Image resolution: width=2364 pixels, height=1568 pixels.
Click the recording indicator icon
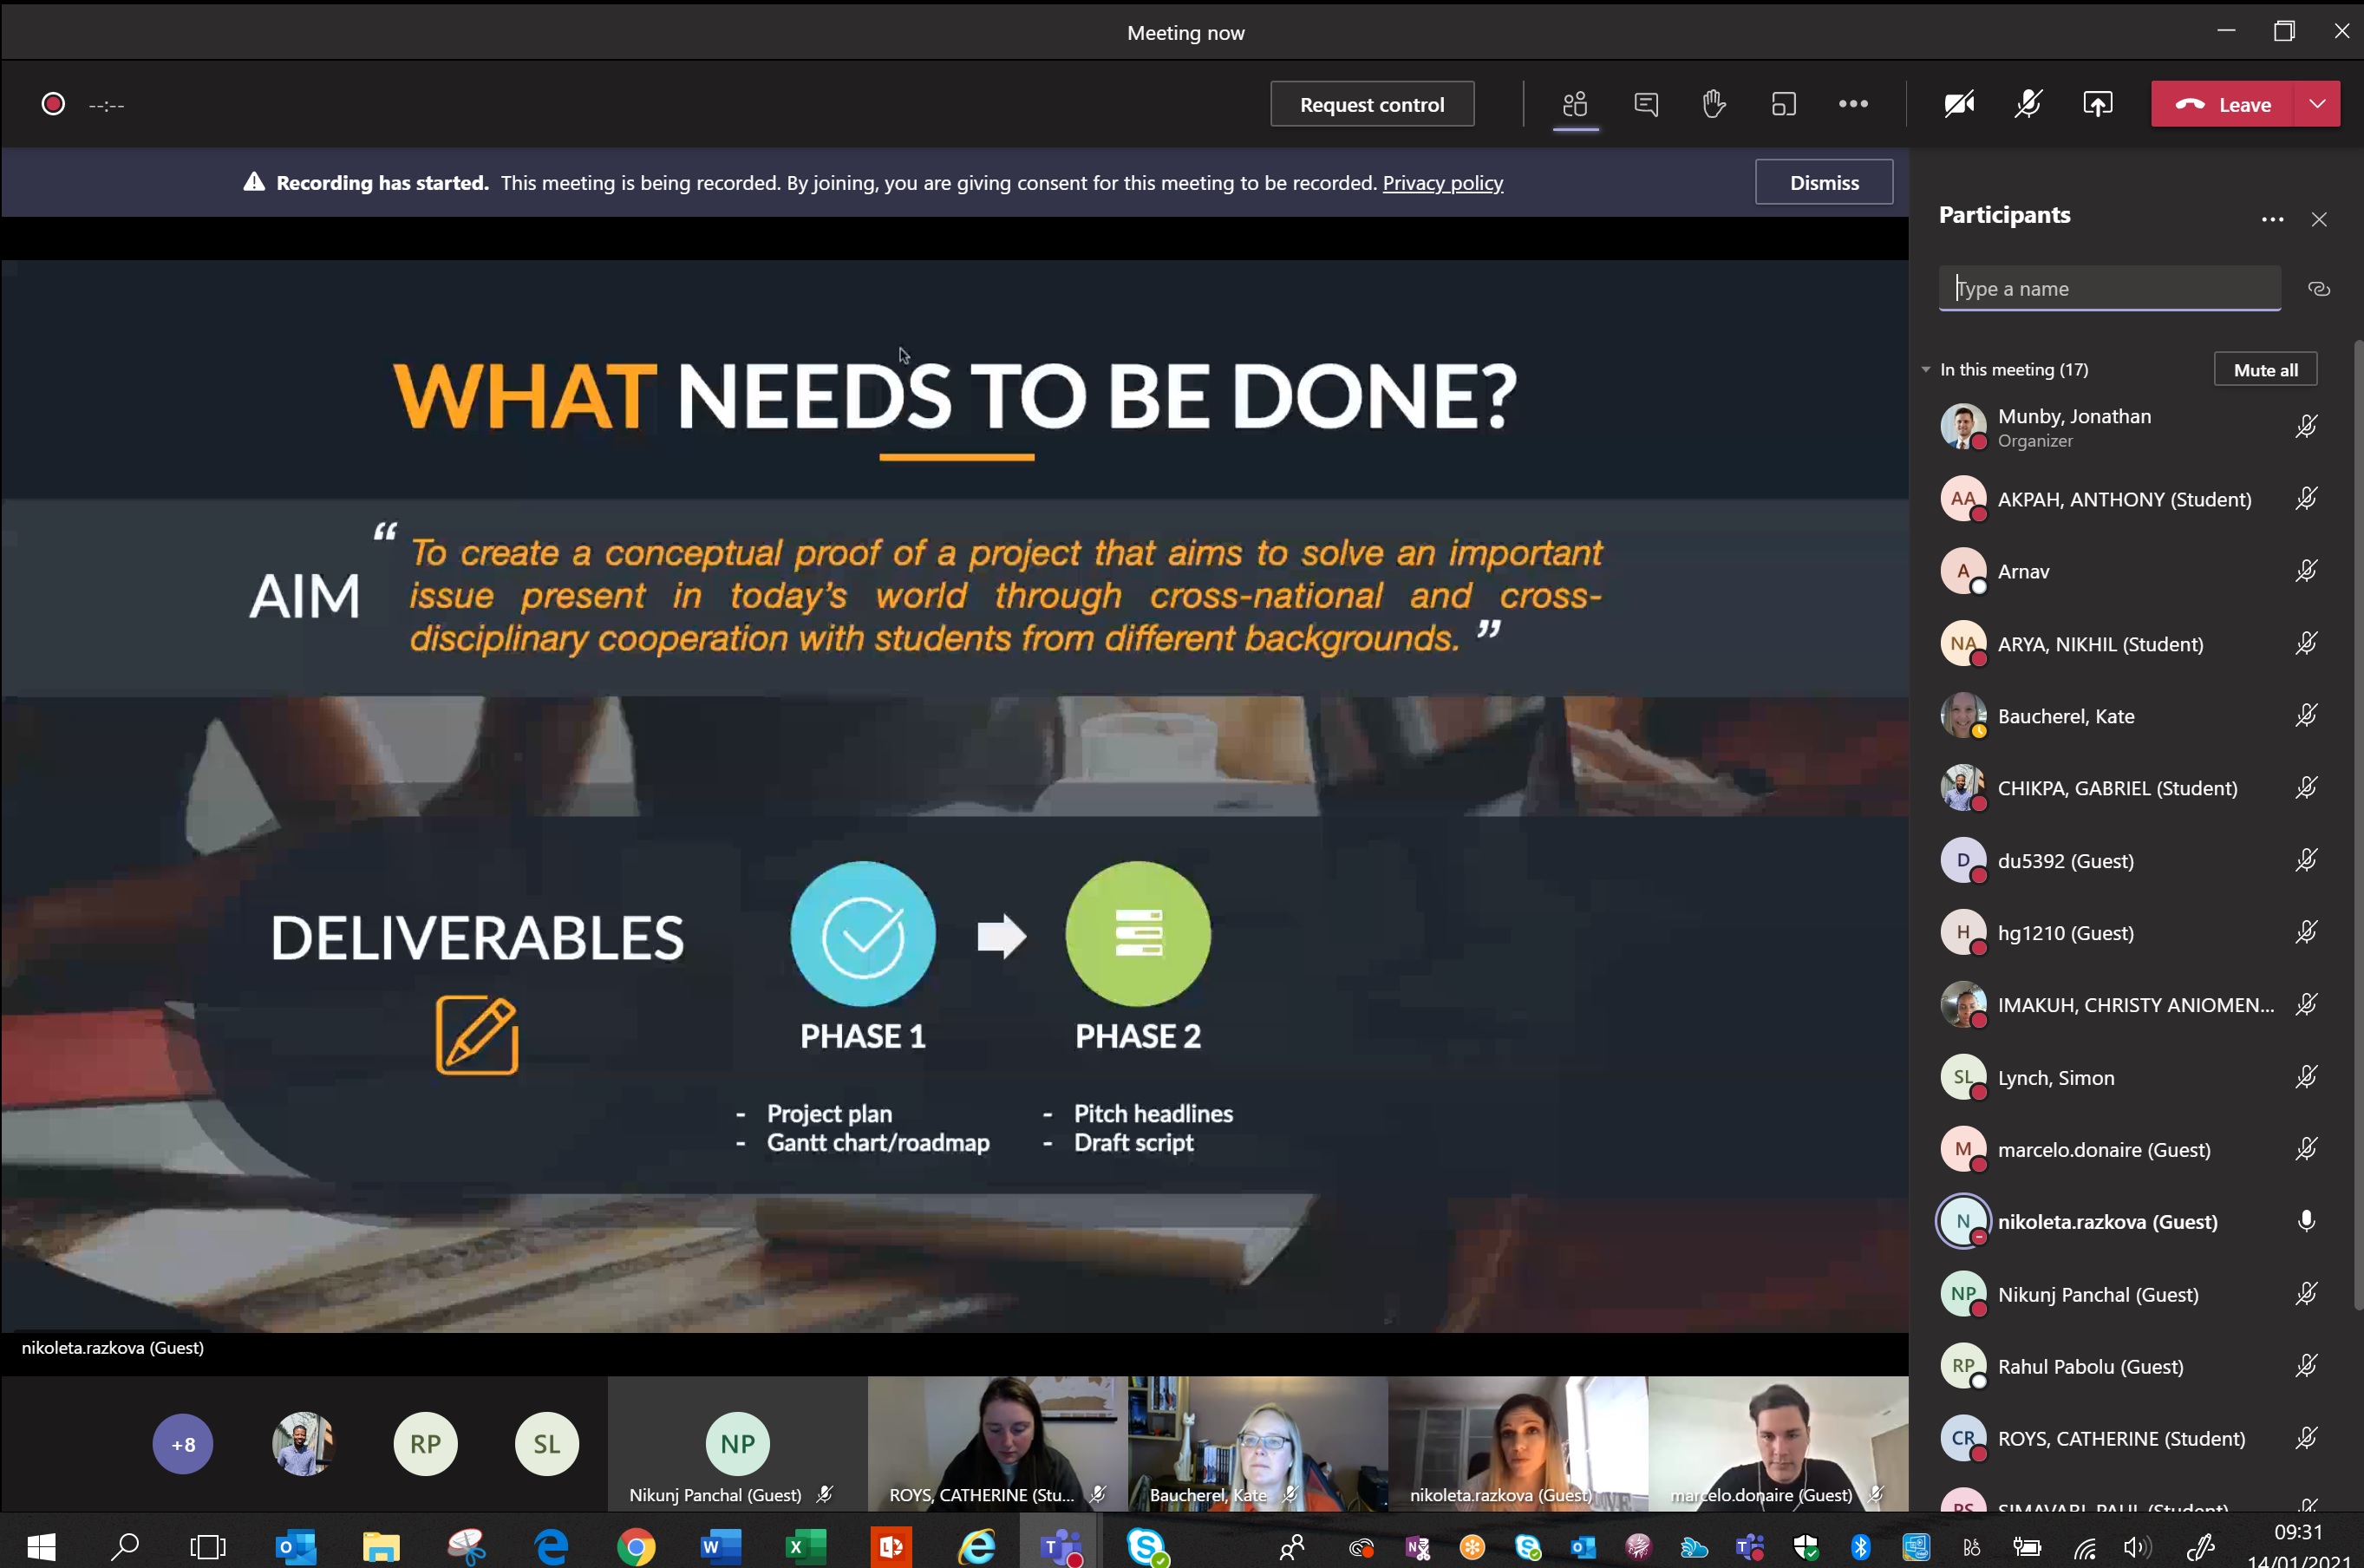pyautogui.click(x=53, y=104)
